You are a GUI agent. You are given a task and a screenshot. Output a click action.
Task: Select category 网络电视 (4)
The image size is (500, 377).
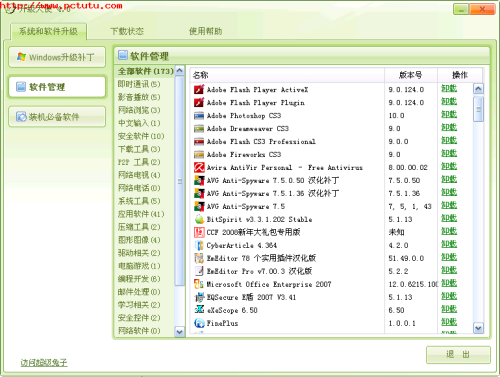(139, 175)
